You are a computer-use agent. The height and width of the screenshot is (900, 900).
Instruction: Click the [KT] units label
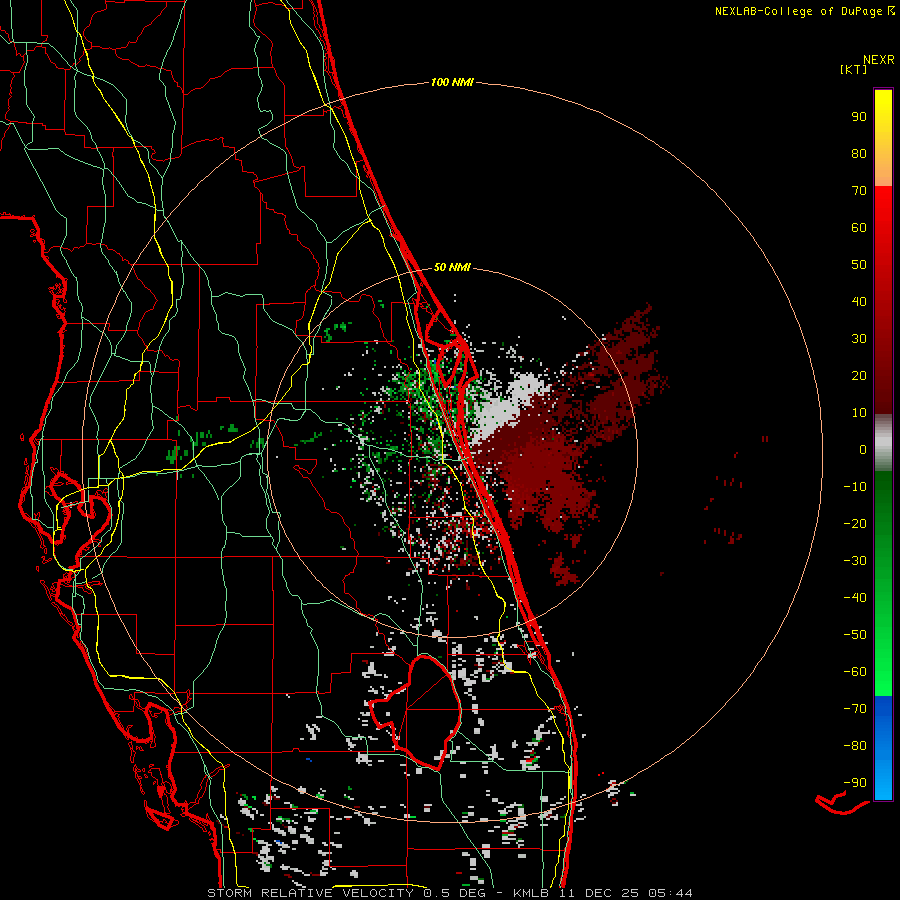pos(854,69)
